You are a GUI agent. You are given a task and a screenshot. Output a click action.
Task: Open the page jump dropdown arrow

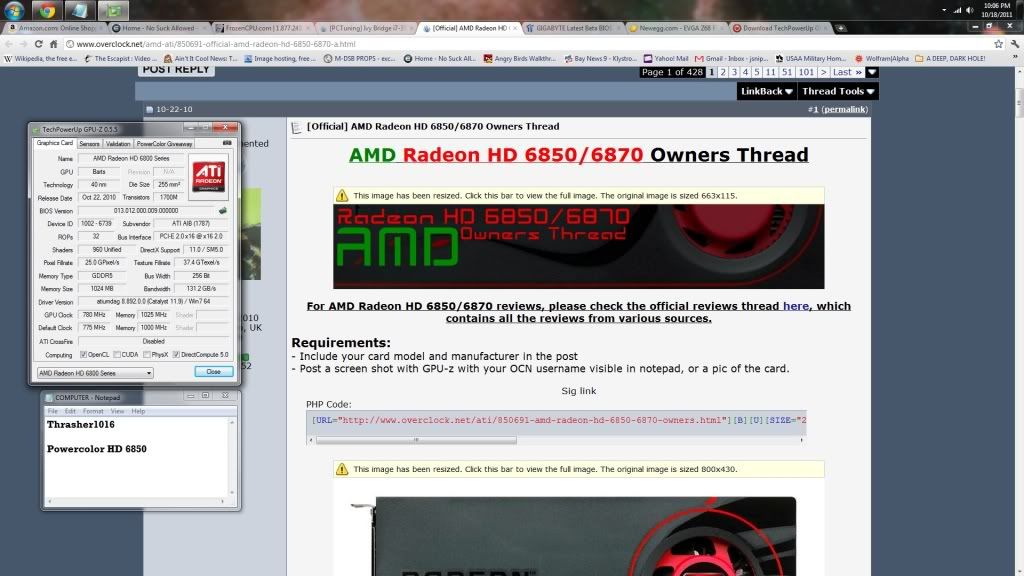872,72
